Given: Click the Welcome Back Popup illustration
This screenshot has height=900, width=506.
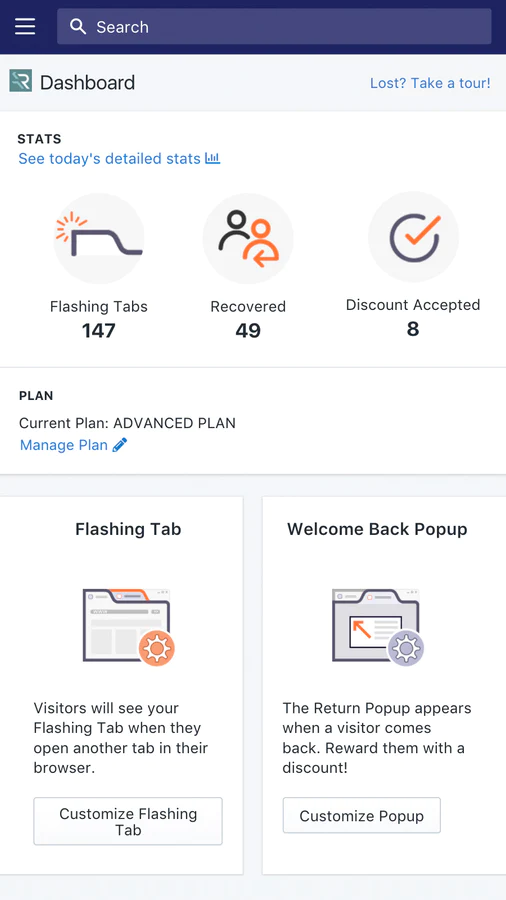Looking at the screenshot, I should click(378, 627).
